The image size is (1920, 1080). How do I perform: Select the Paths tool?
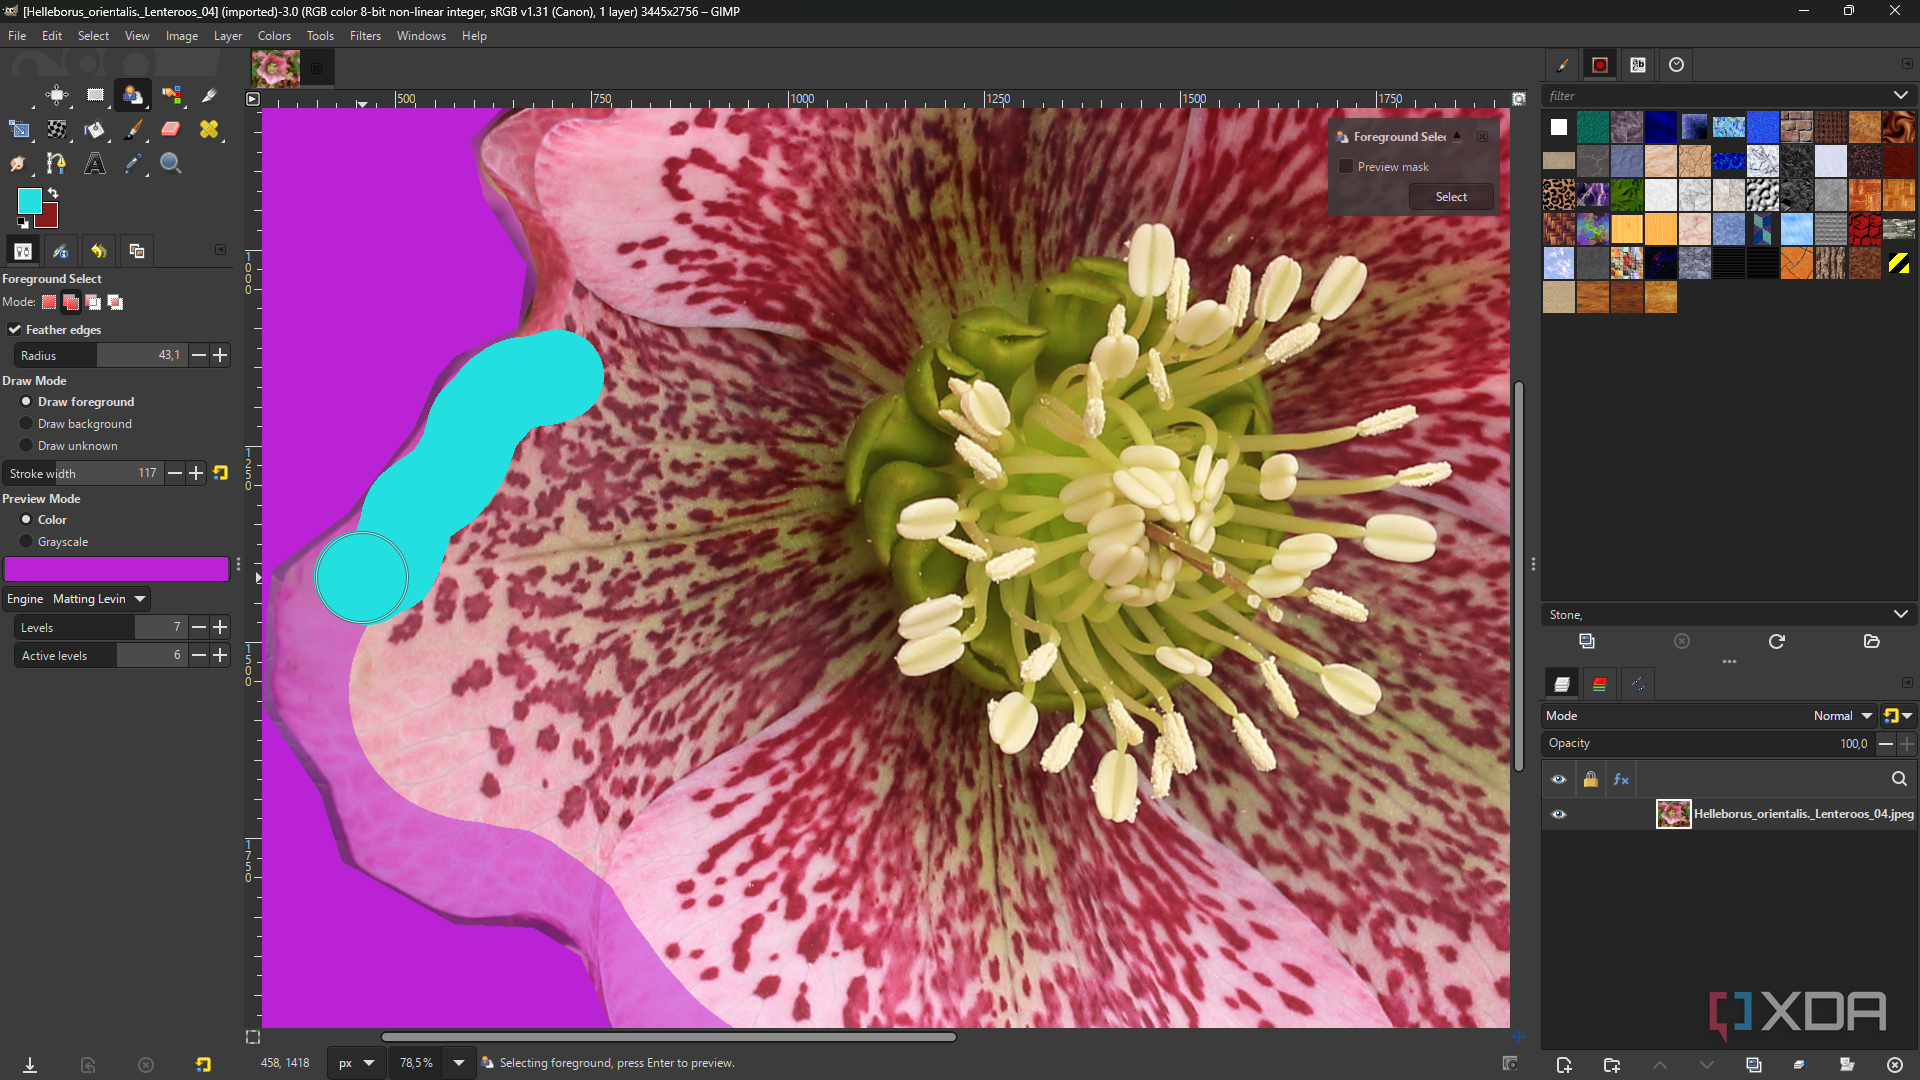click(x=57, y=163)
